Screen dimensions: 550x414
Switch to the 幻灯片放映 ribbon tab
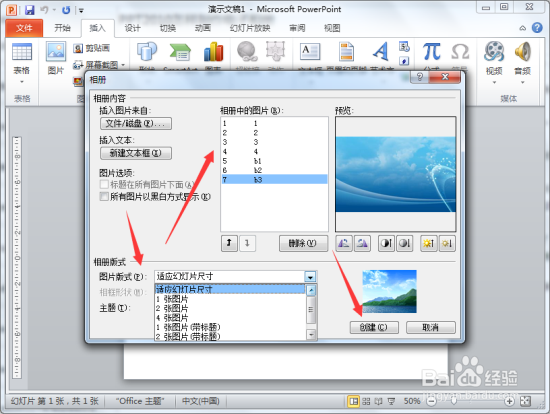(x=250, y=28)
